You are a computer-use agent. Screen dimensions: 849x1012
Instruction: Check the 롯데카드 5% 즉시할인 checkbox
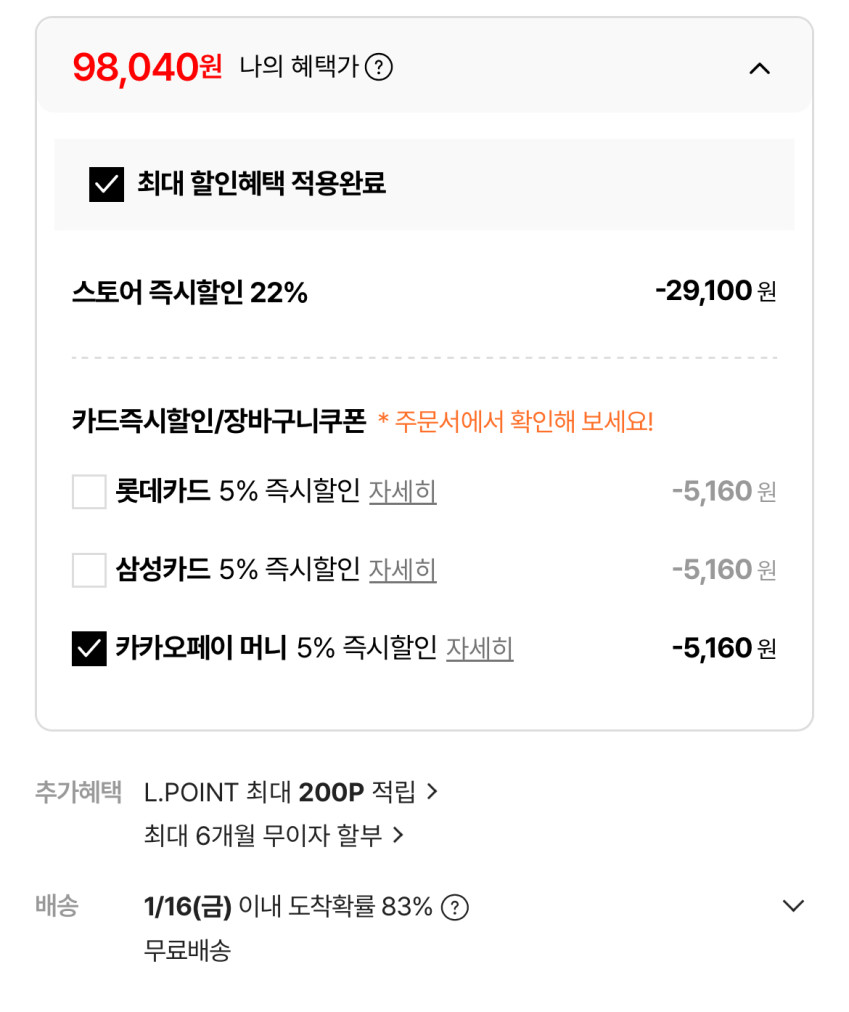[89, 492]
